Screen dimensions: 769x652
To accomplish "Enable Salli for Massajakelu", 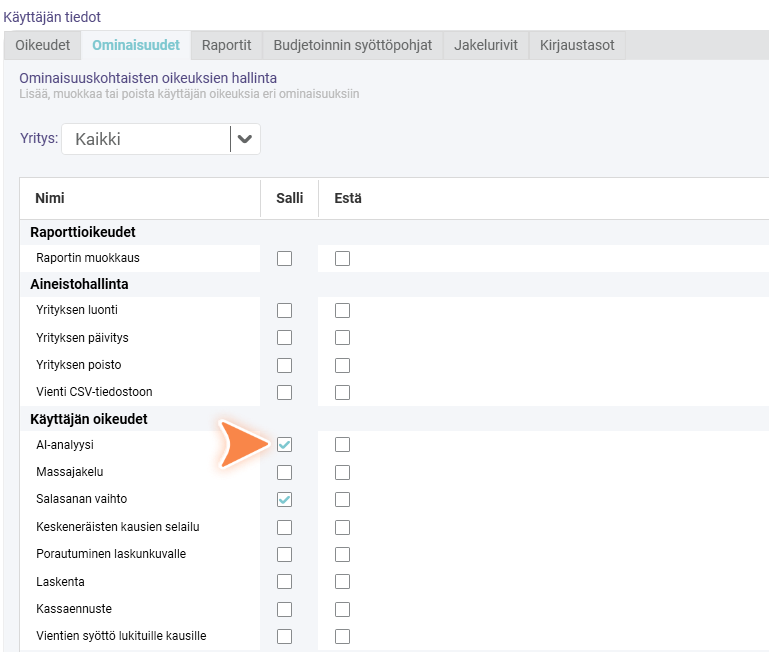I will (x=284, y=472).
